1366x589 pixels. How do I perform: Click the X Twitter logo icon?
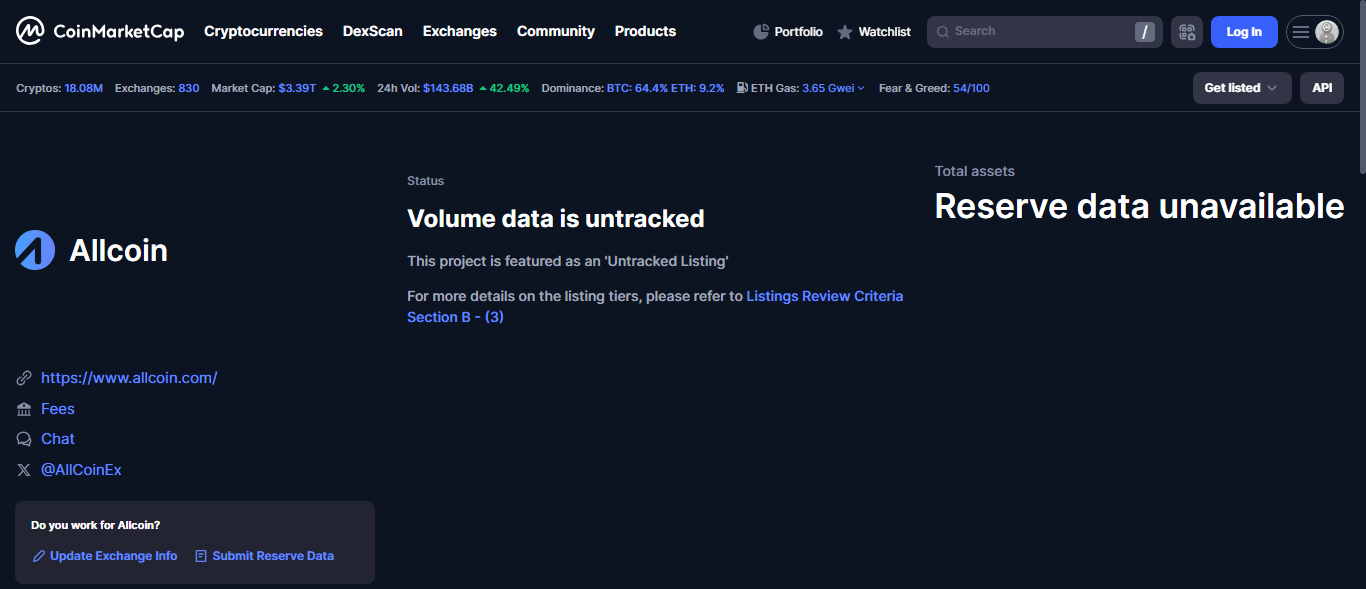point(24,470)
